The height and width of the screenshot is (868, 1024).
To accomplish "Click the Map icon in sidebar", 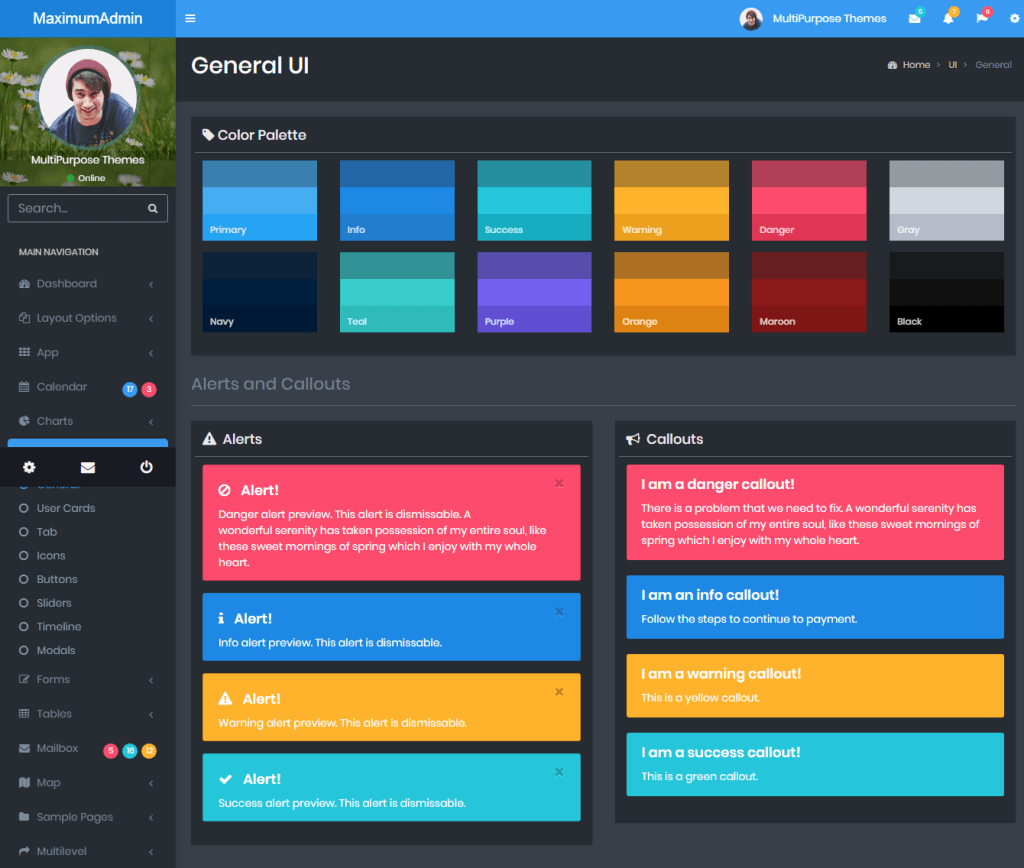I will pyautogui.click(x=24, y=782).
